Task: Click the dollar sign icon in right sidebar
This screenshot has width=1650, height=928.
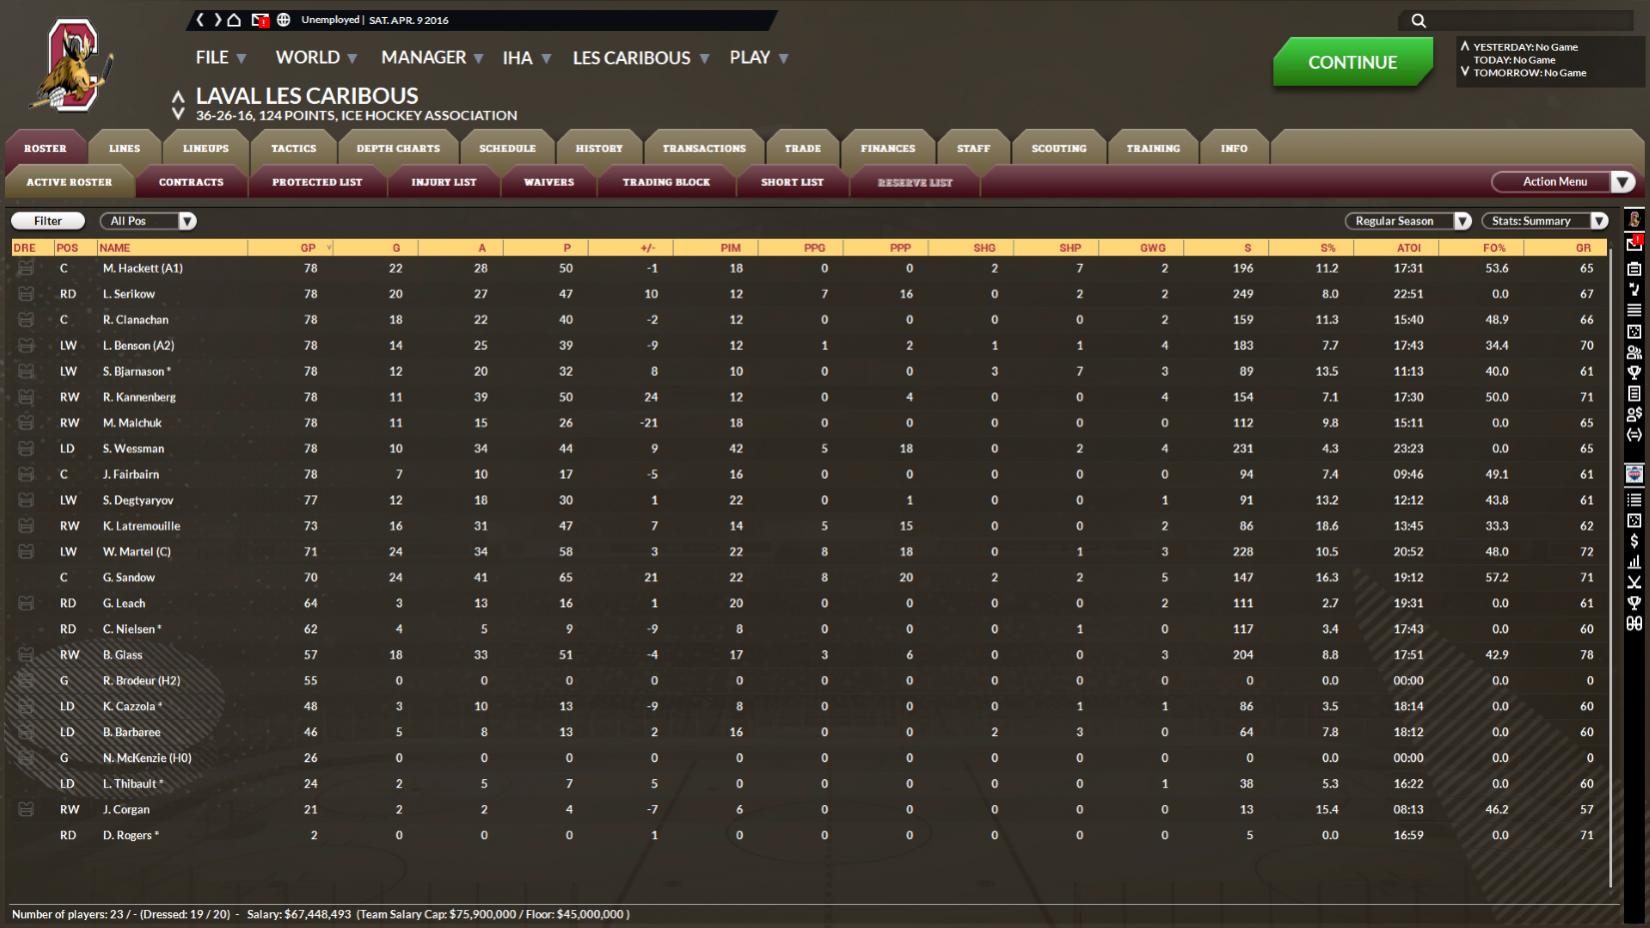Action: 1634,541
